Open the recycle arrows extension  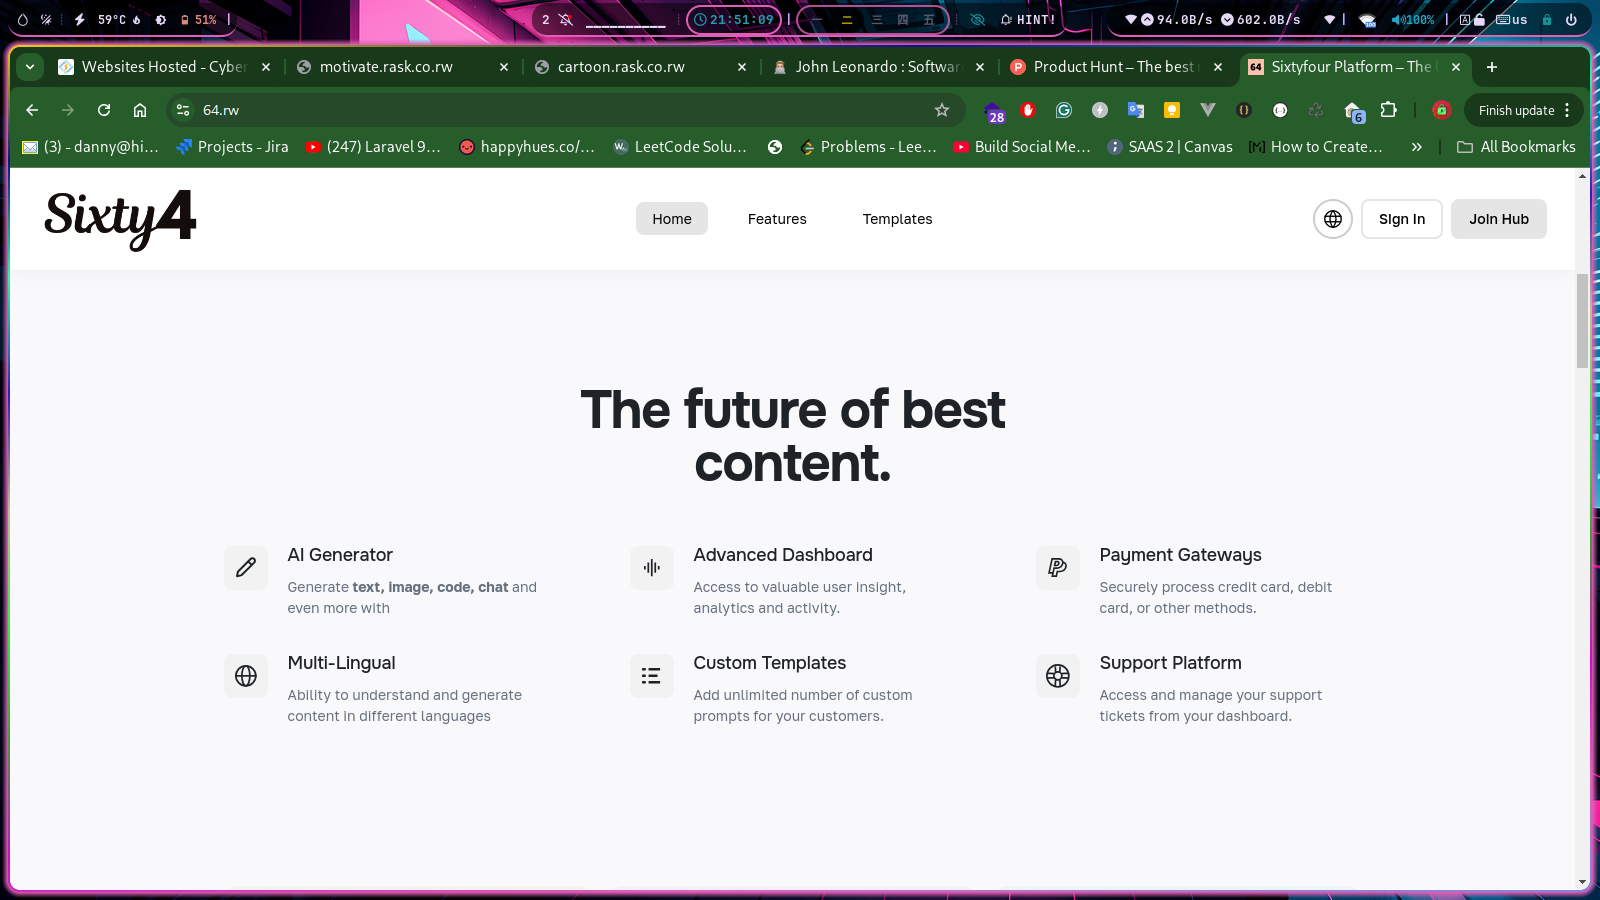coord(1316,110)
